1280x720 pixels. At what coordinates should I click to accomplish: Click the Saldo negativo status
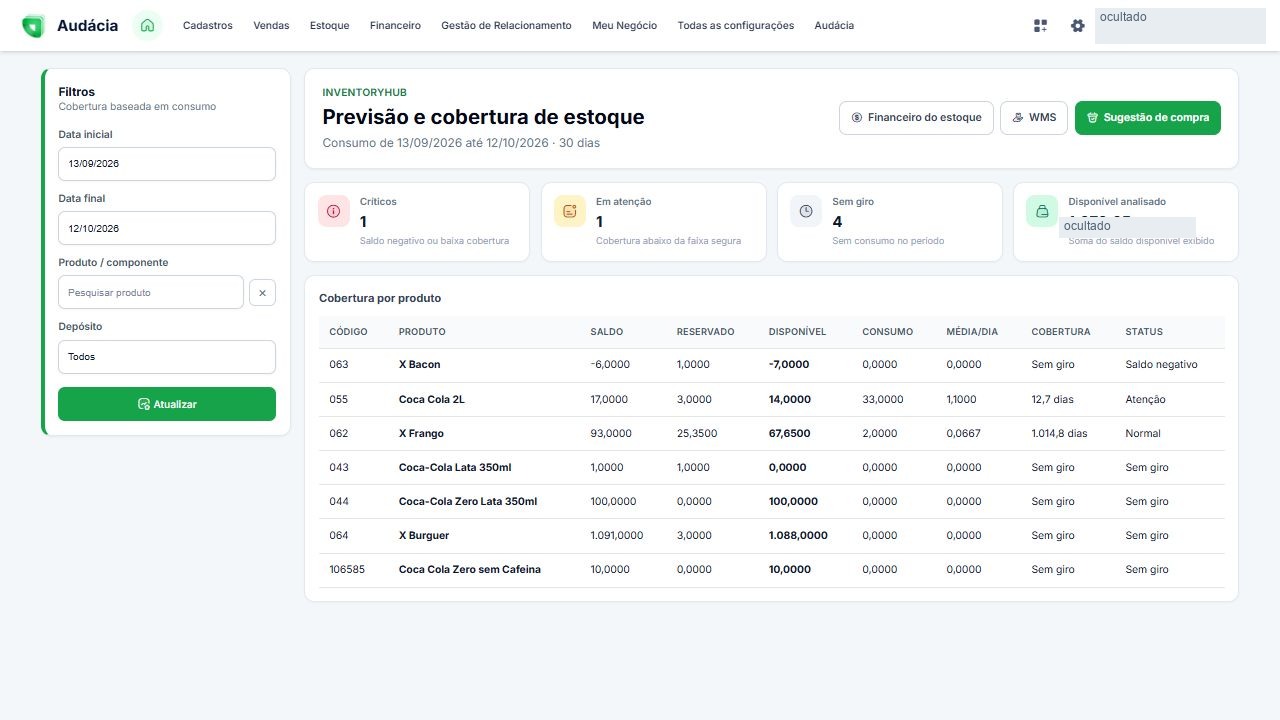pos(1161,365)
